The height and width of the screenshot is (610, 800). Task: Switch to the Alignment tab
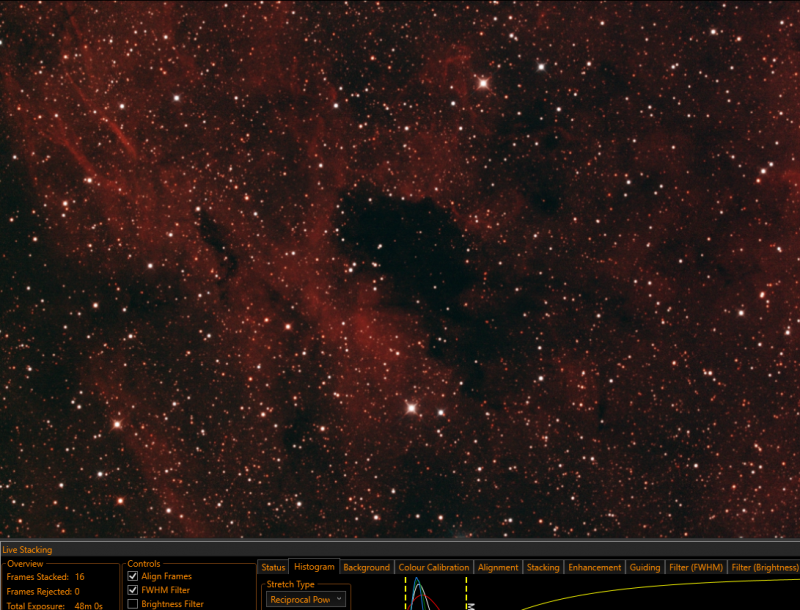coord(498,567)
